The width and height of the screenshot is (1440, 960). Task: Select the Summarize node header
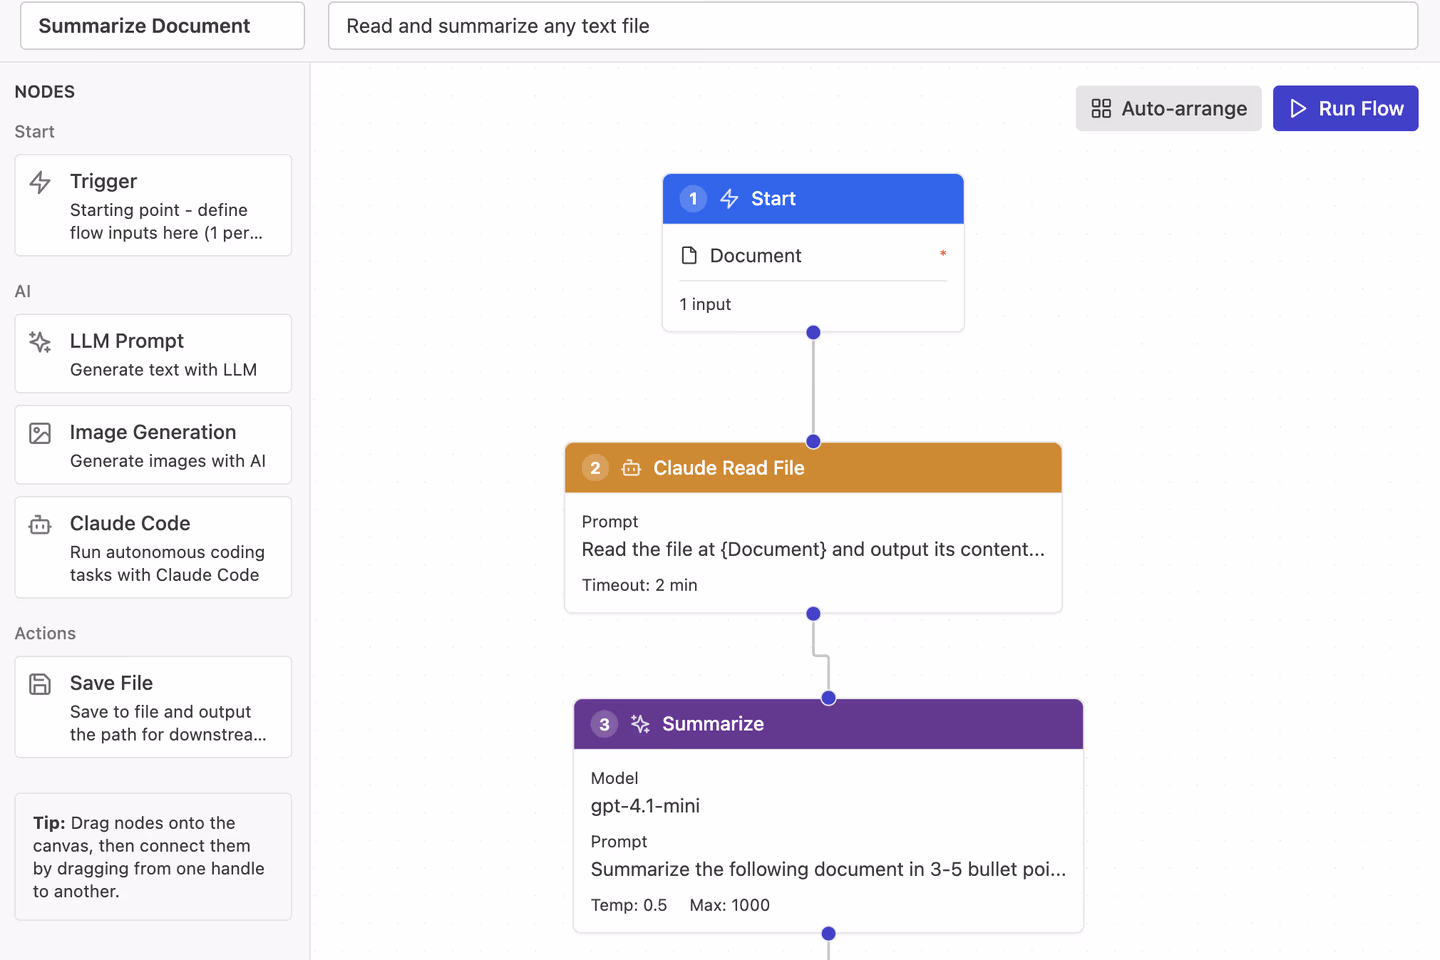pyautogui.click(x=828, y=724)
